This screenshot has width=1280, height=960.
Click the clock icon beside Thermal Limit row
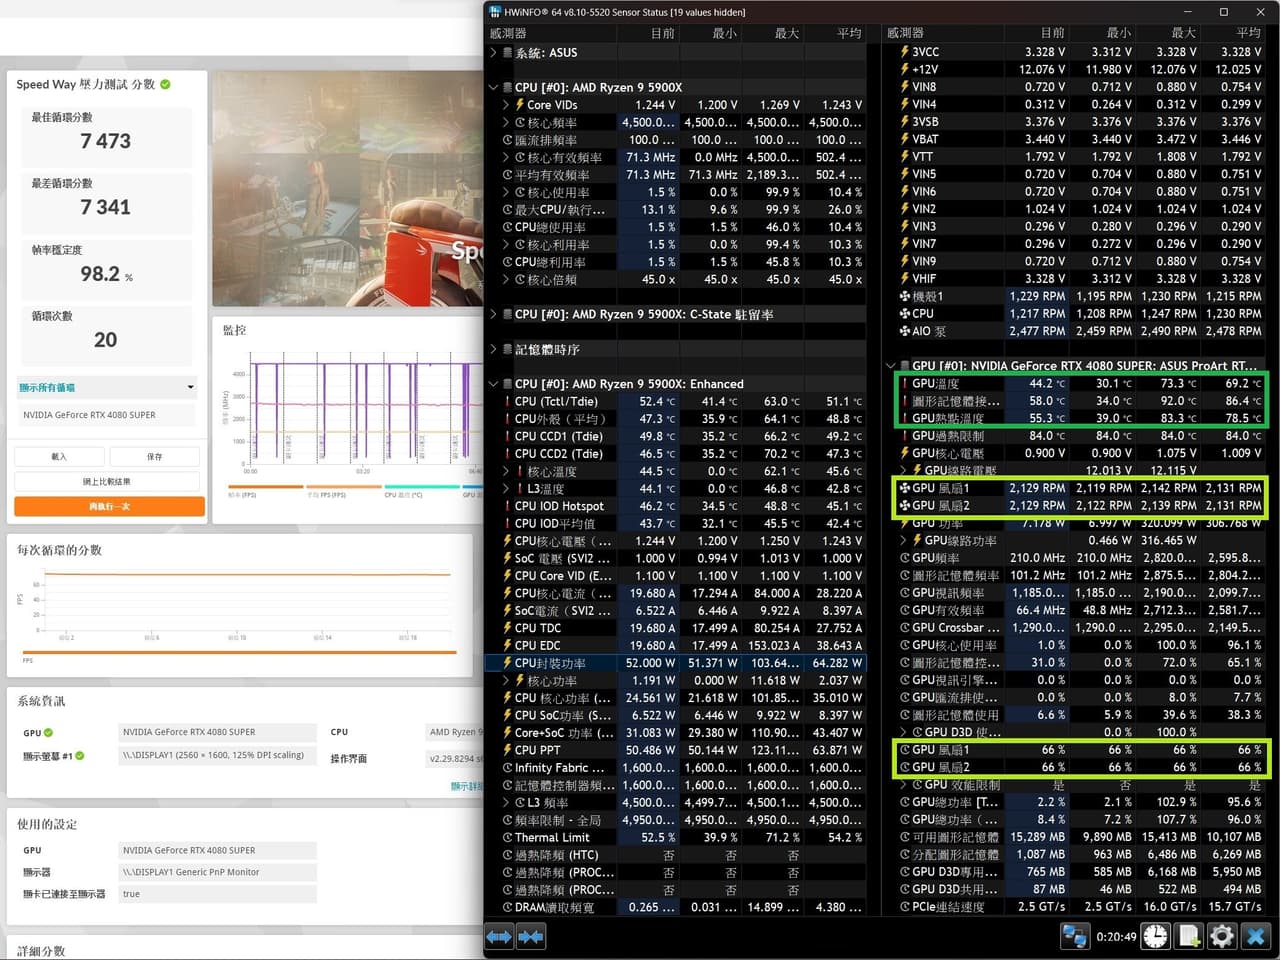[x=508, y=837]
